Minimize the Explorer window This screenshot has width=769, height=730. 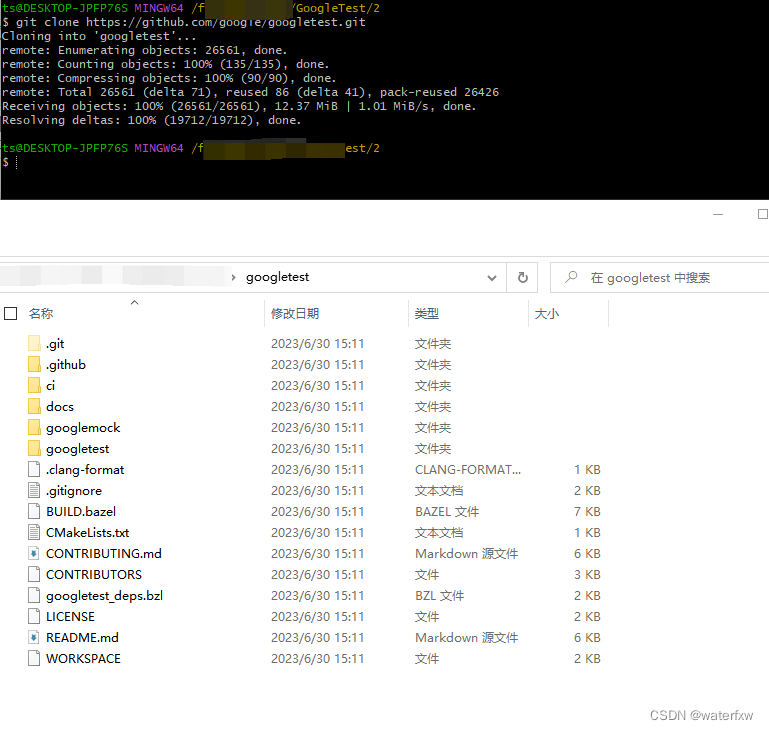coord(718,214)
